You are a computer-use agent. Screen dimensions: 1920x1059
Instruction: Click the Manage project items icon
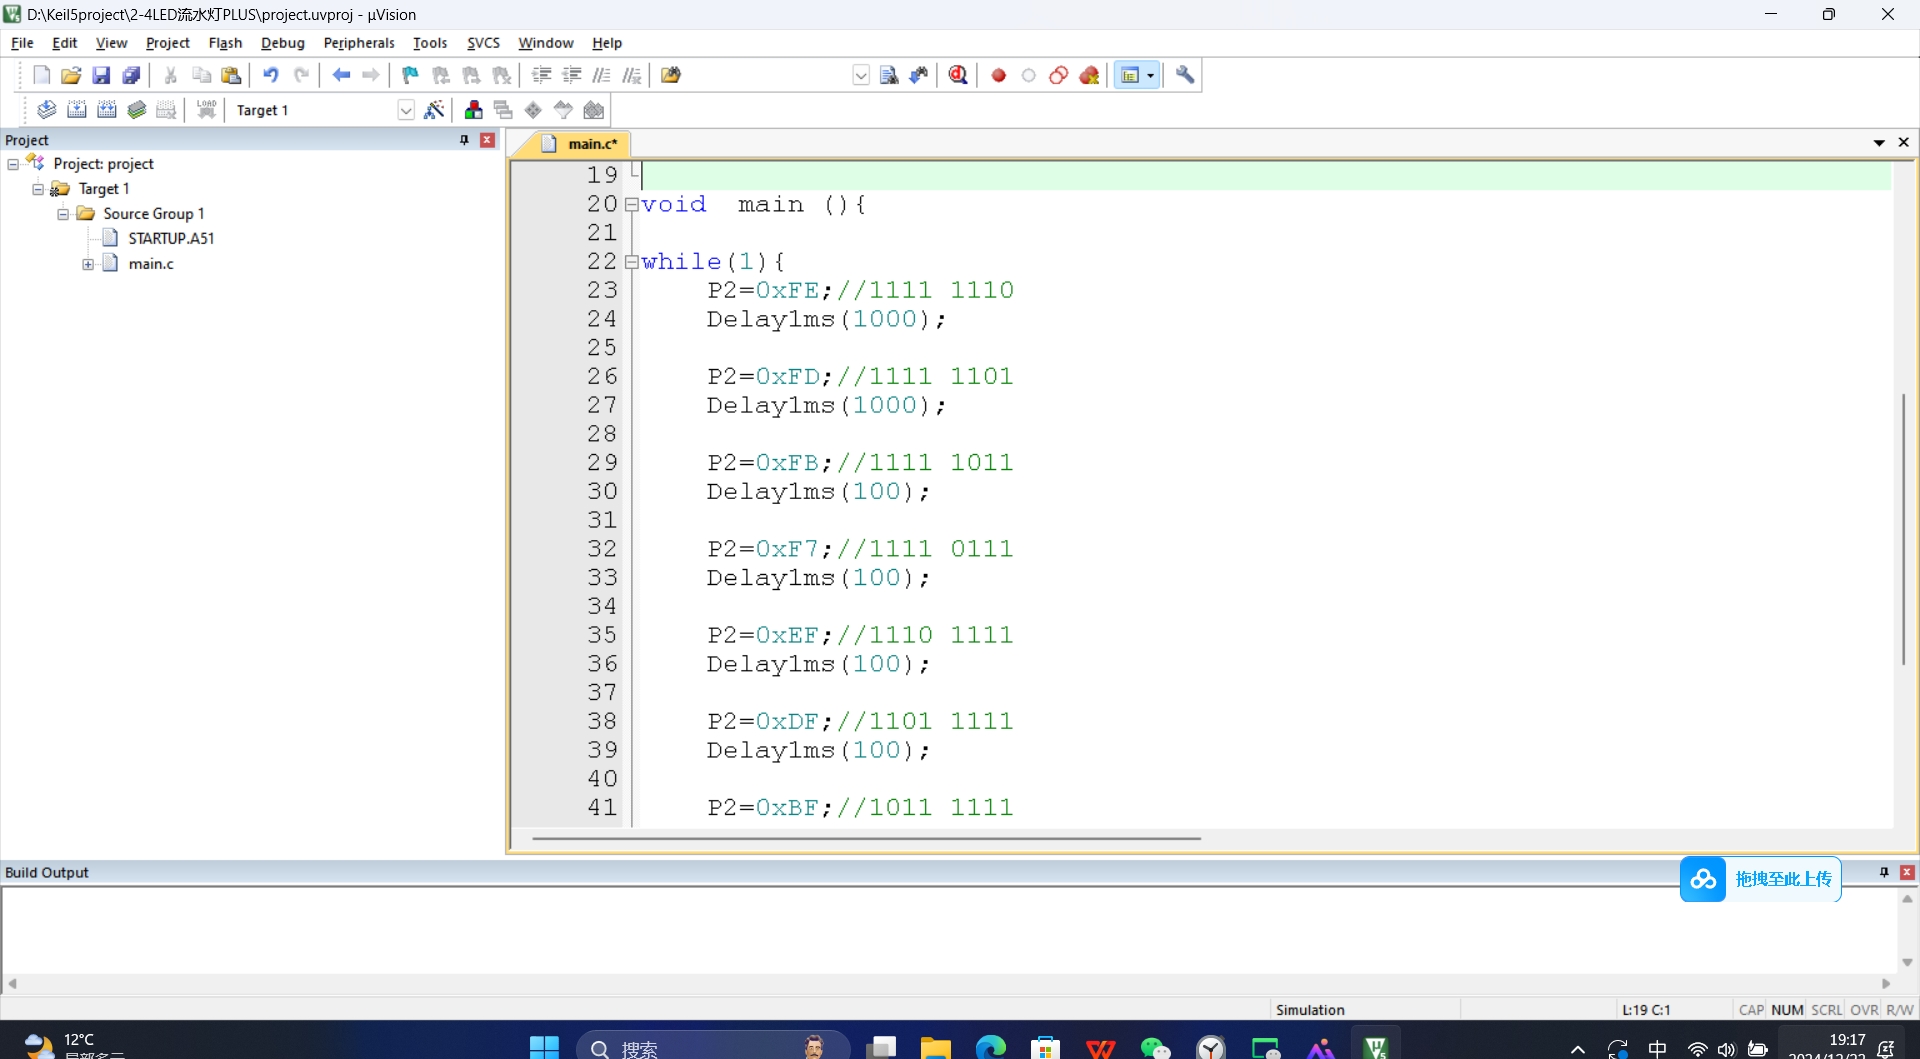click(x=474, y=110)
